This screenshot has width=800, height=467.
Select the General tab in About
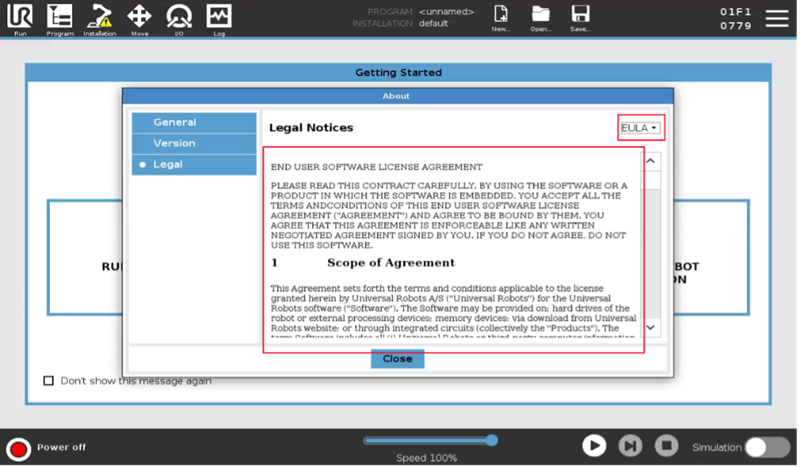pos(194,122)
